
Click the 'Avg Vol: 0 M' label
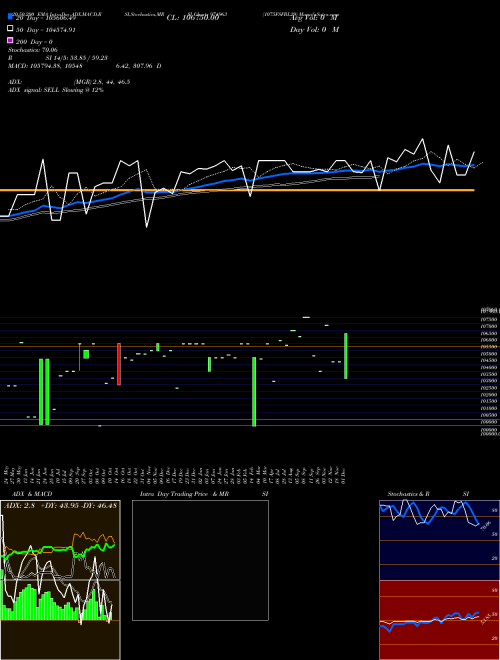314,18
